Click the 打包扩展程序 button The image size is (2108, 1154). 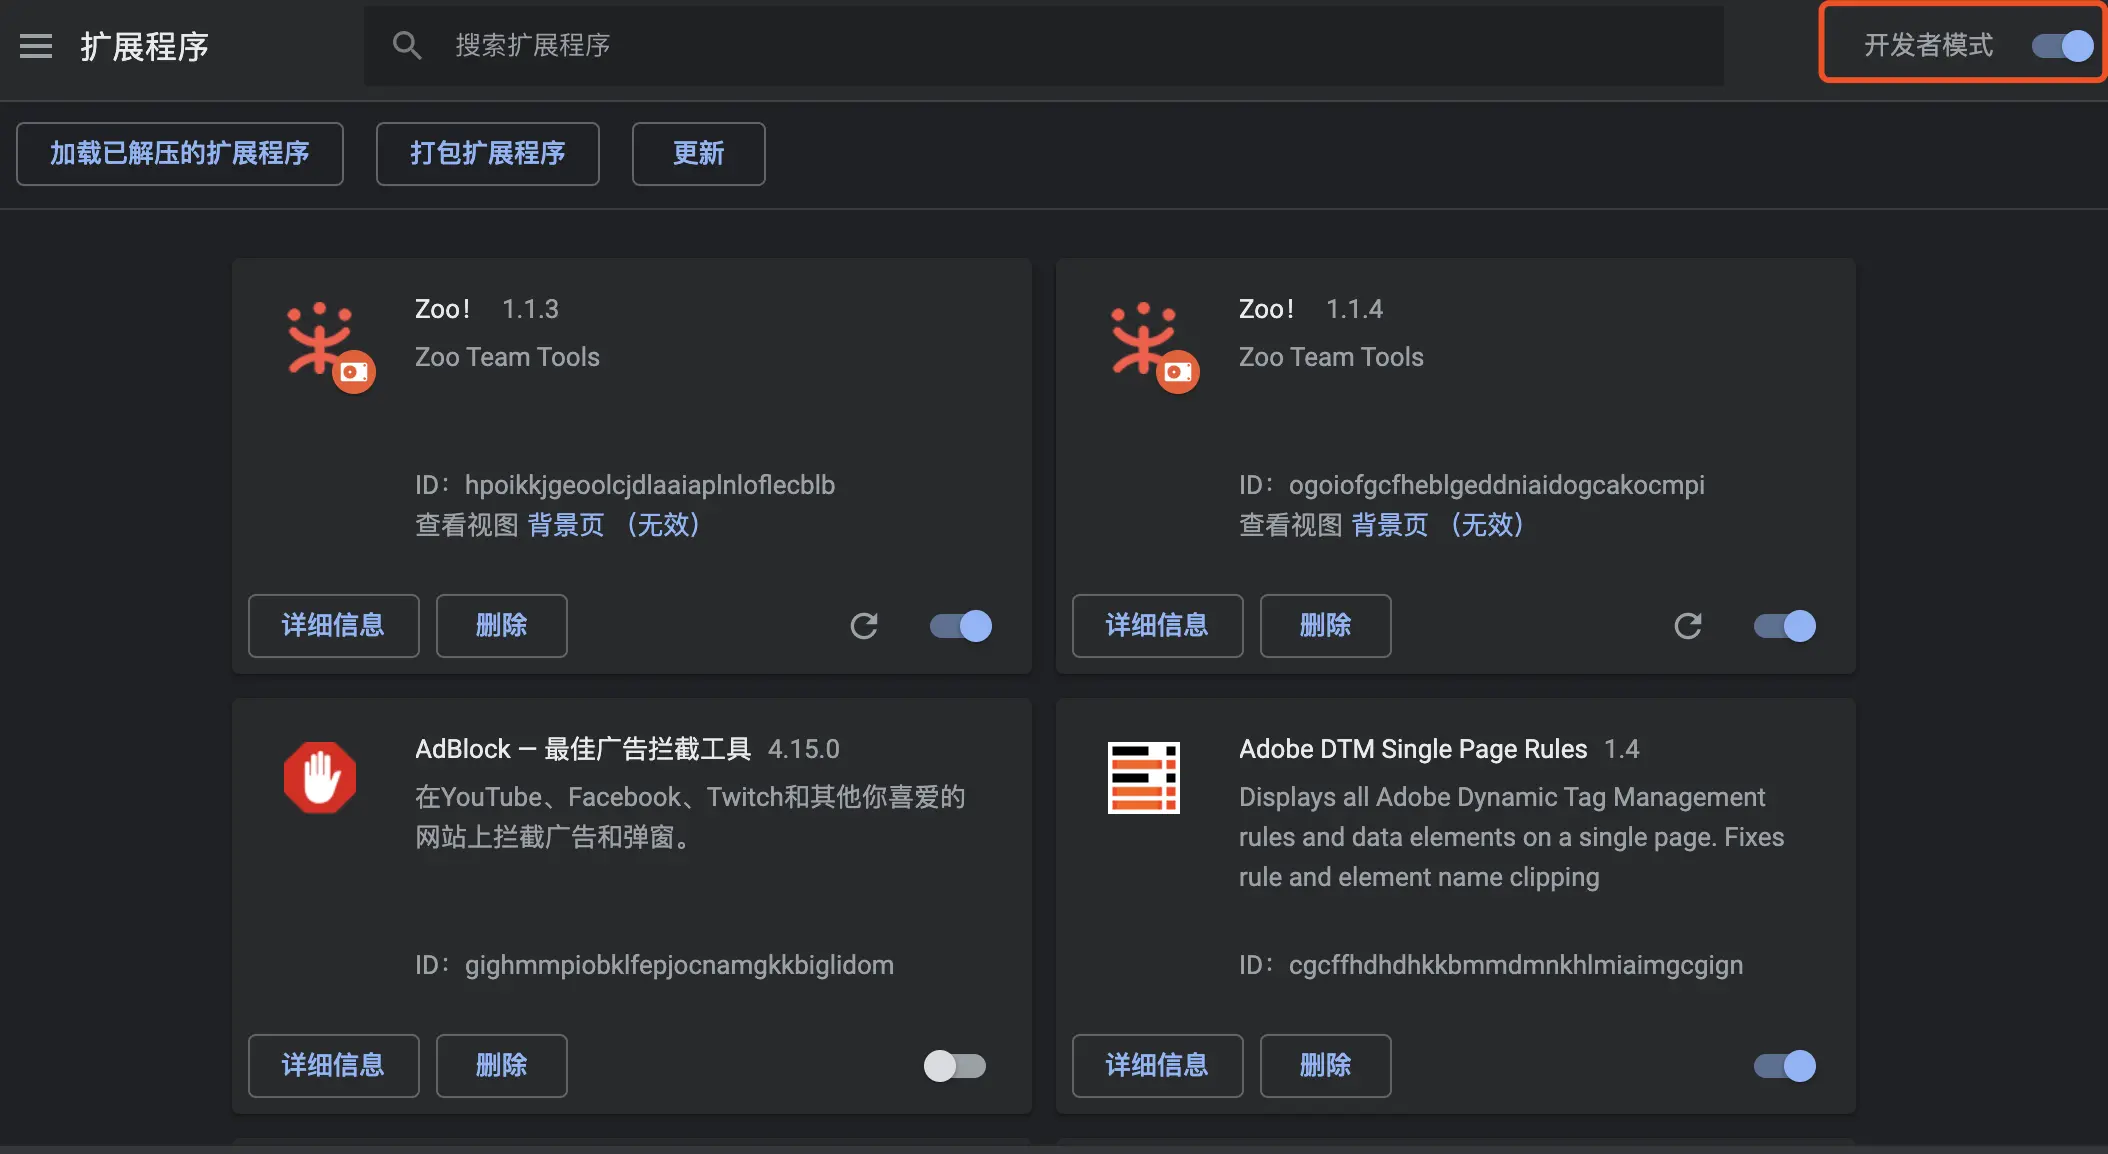487,154
